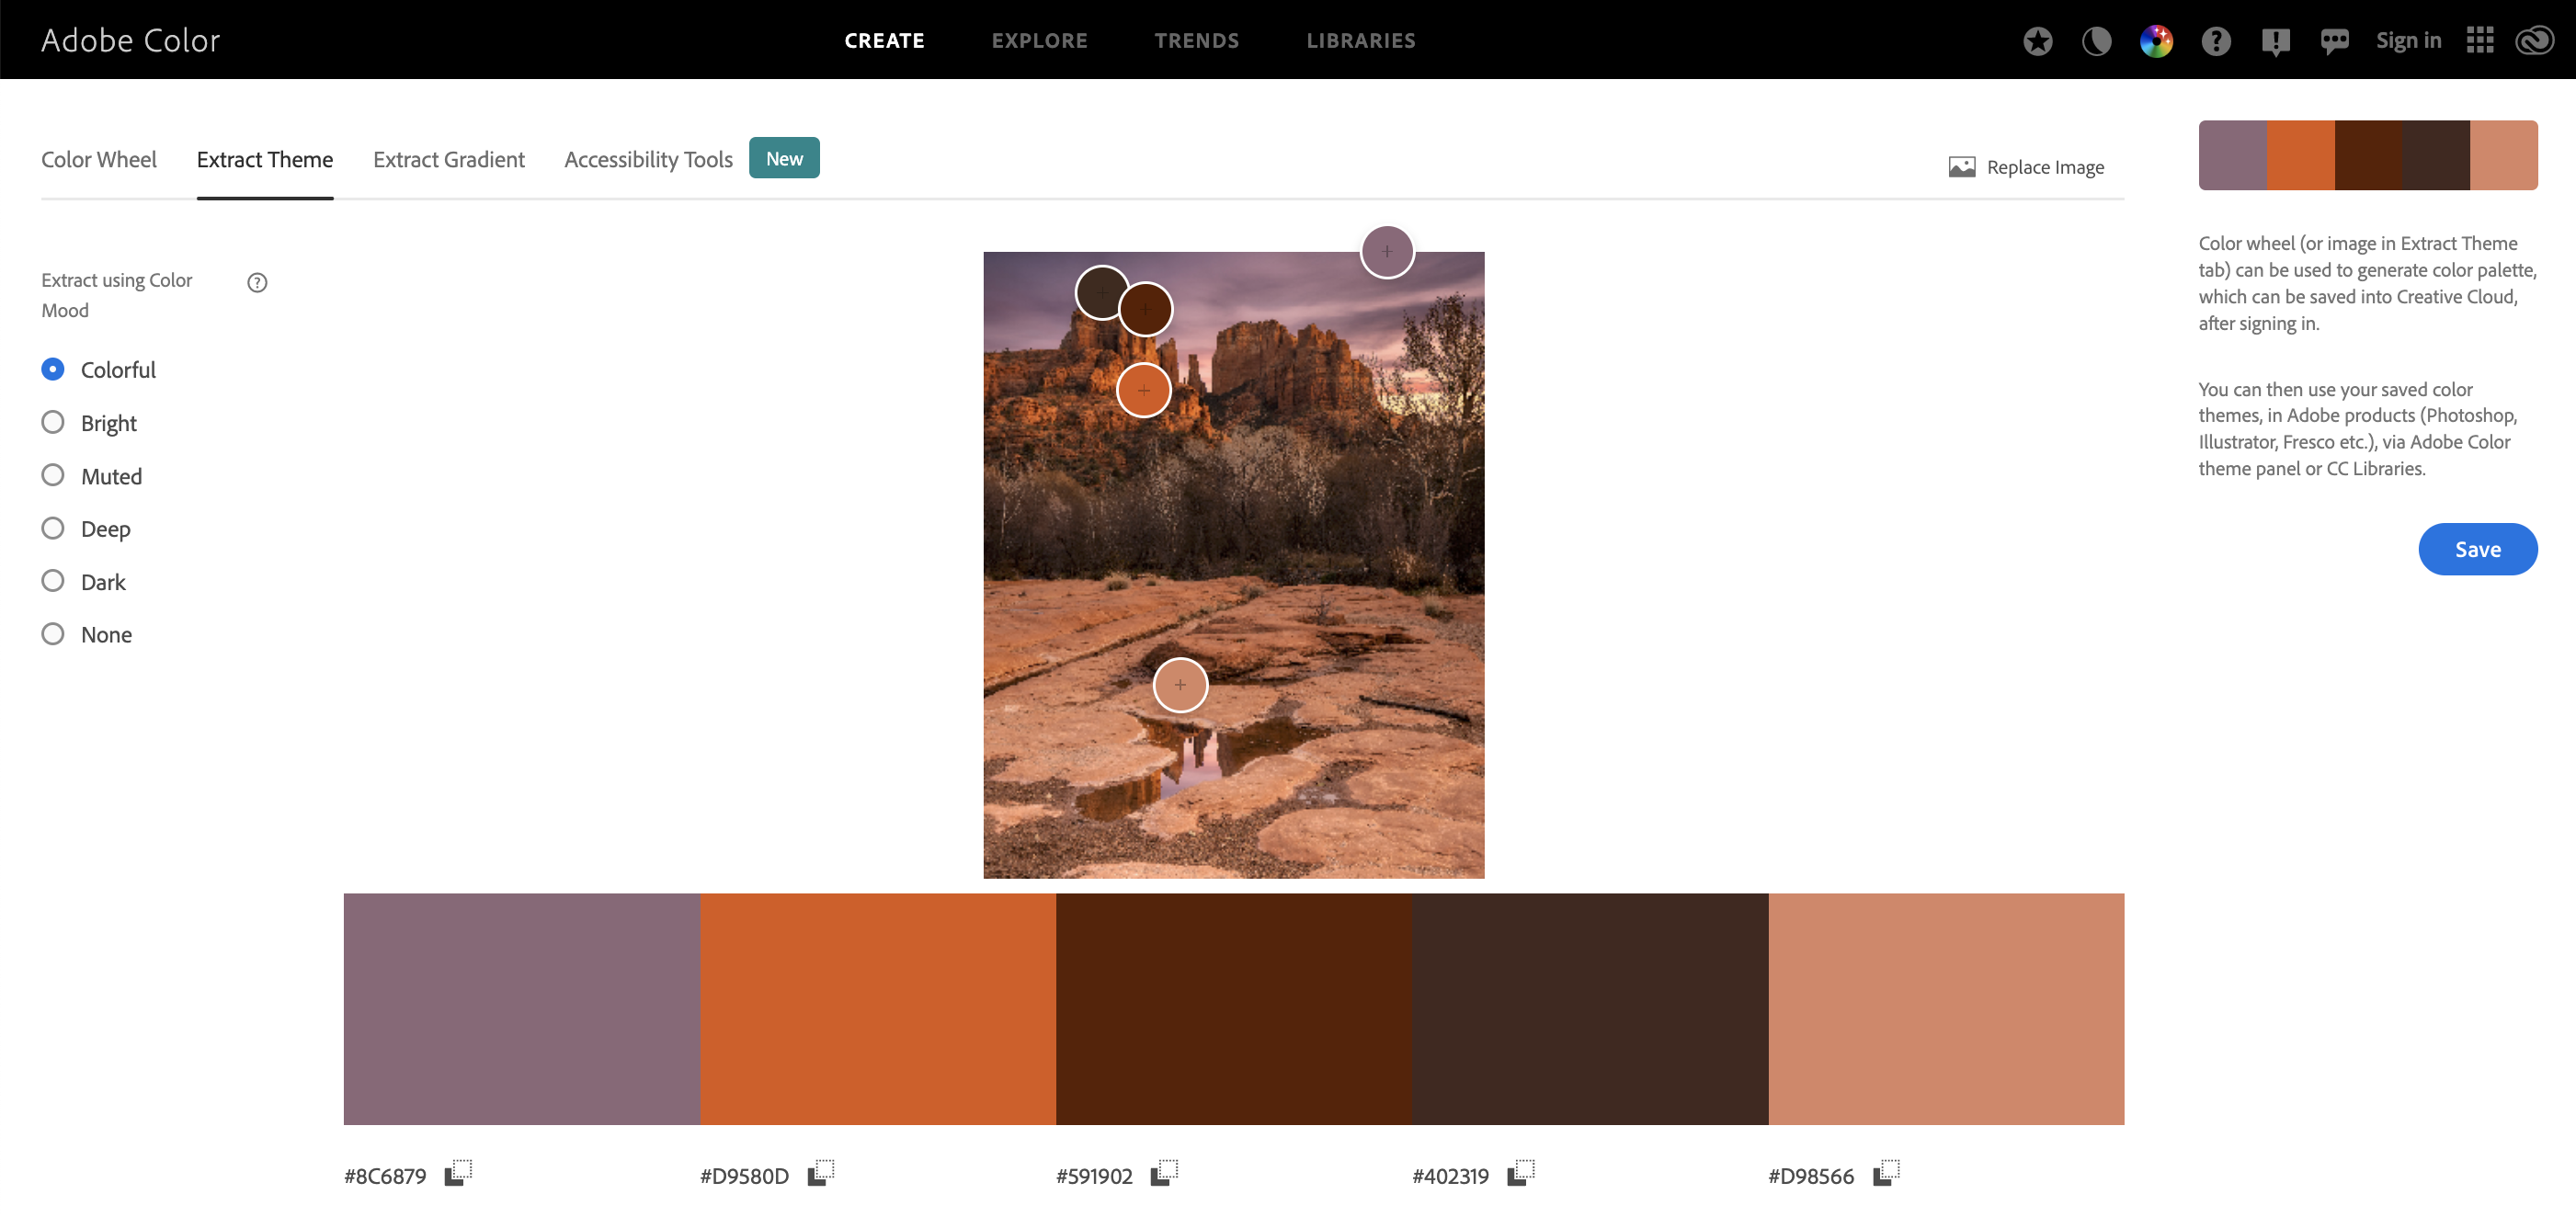This screenshot has width=2576, height=1217.
Task: Click the hex value #D9580D text
Action: (744, 1176)
